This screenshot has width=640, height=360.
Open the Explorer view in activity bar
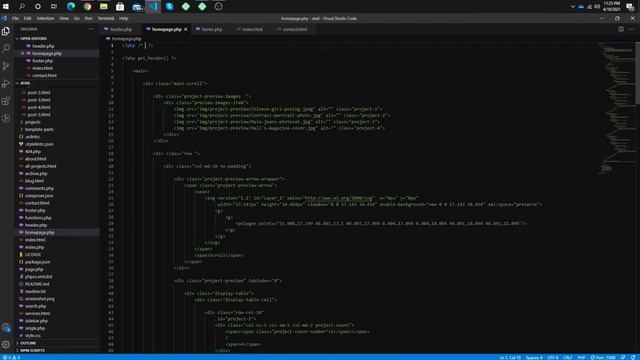6,31
